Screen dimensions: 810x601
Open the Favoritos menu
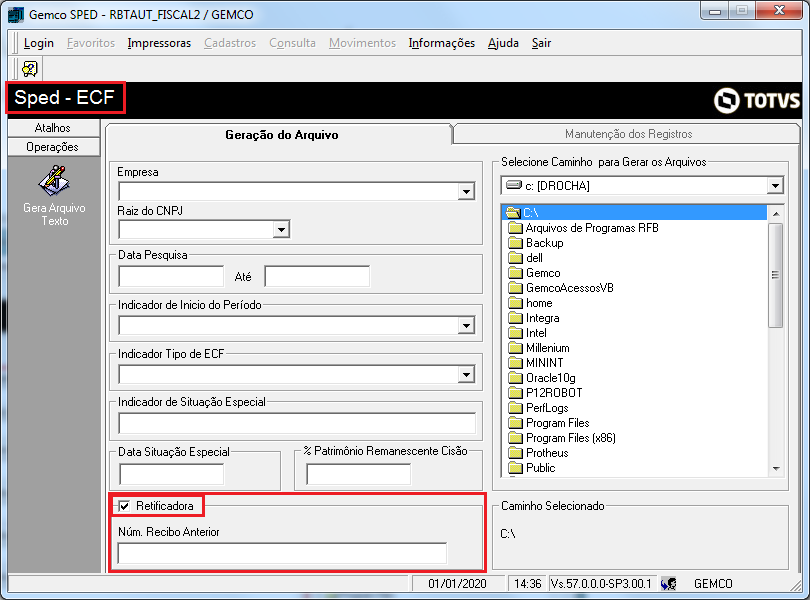click(91, 43)
